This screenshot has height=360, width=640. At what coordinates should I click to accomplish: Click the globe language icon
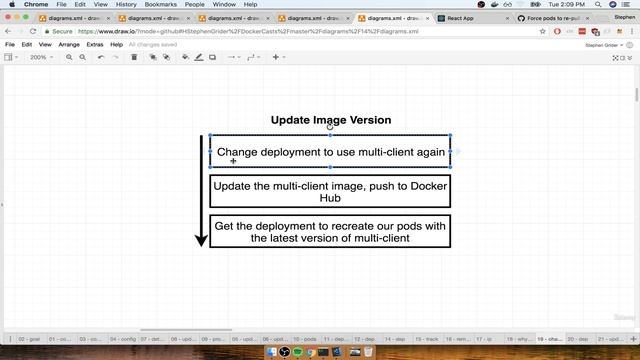(630, 45)
